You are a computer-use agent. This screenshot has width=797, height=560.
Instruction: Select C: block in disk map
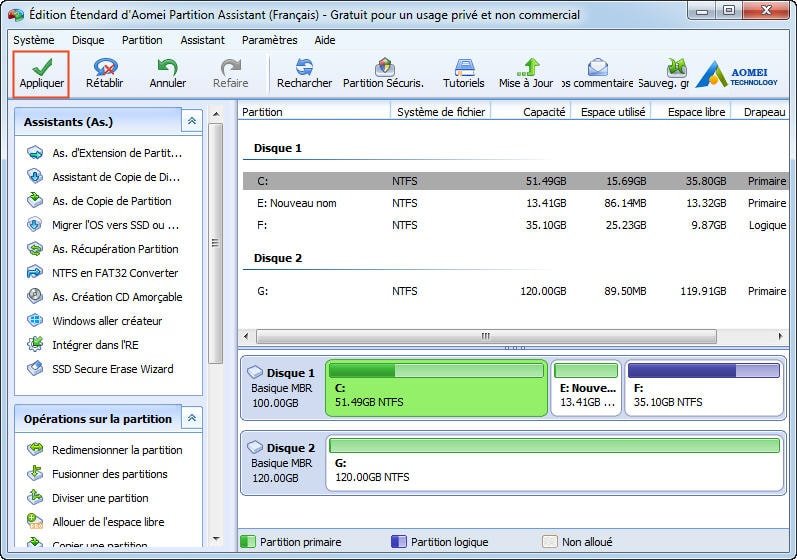point(437,388)
